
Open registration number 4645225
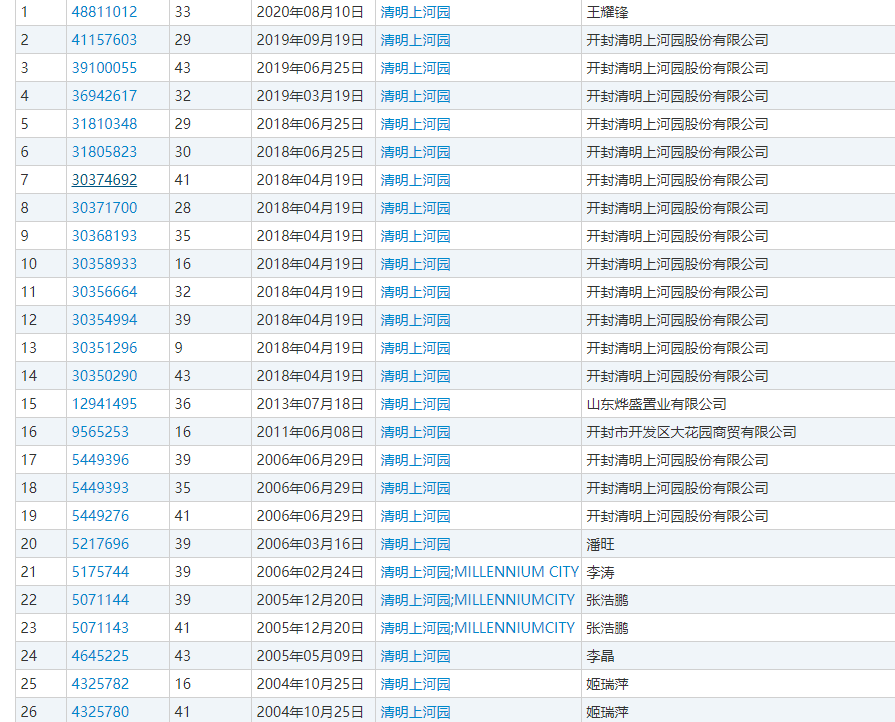(x=100, y=656)
